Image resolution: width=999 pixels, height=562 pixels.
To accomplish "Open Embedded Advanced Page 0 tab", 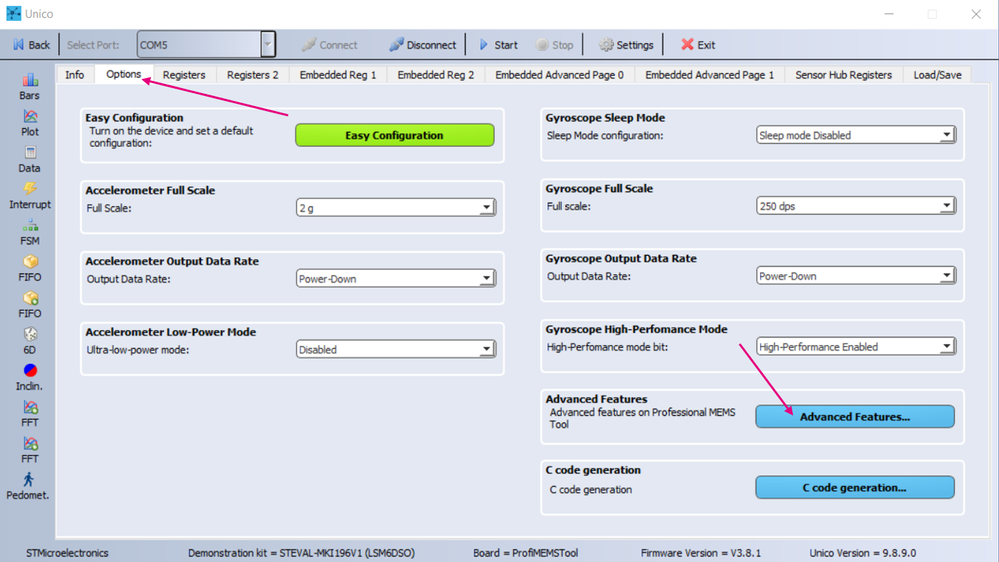I will coord(559,75).
